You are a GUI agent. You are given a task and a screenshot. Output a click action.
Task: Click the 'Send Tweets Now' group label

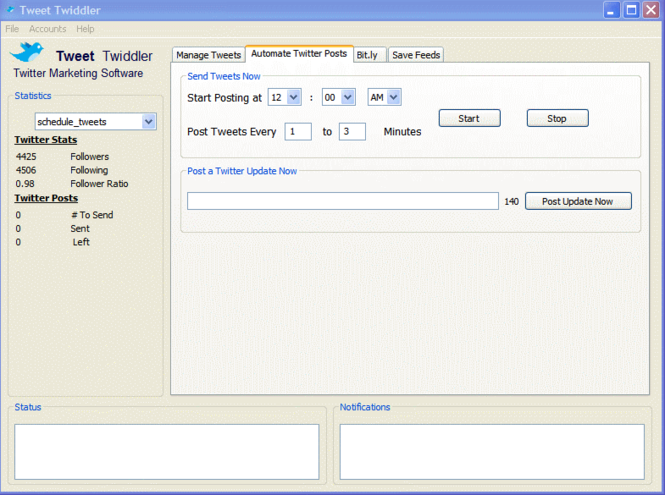[x=224, y=76]
